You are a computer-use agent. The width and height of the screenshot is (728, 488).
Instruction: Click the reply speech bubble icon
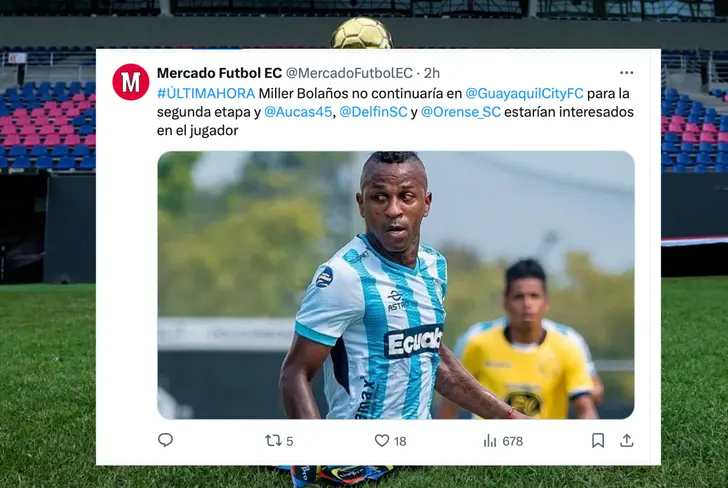coord(165,440)
